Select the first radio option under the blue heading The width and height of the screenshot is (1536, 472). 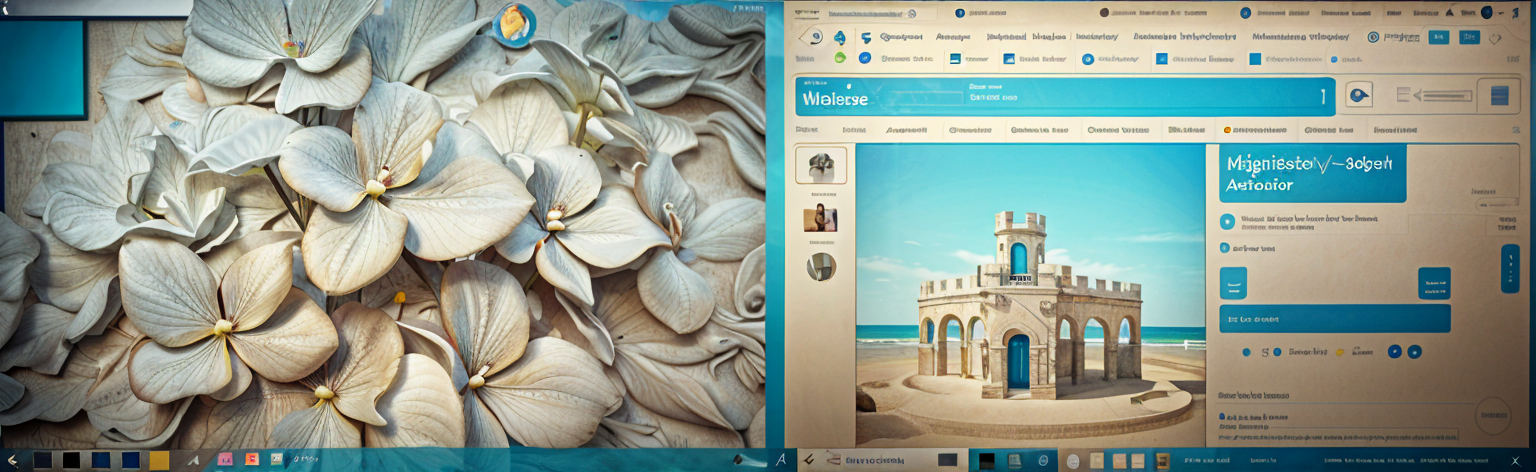[x=1227, y=222]
